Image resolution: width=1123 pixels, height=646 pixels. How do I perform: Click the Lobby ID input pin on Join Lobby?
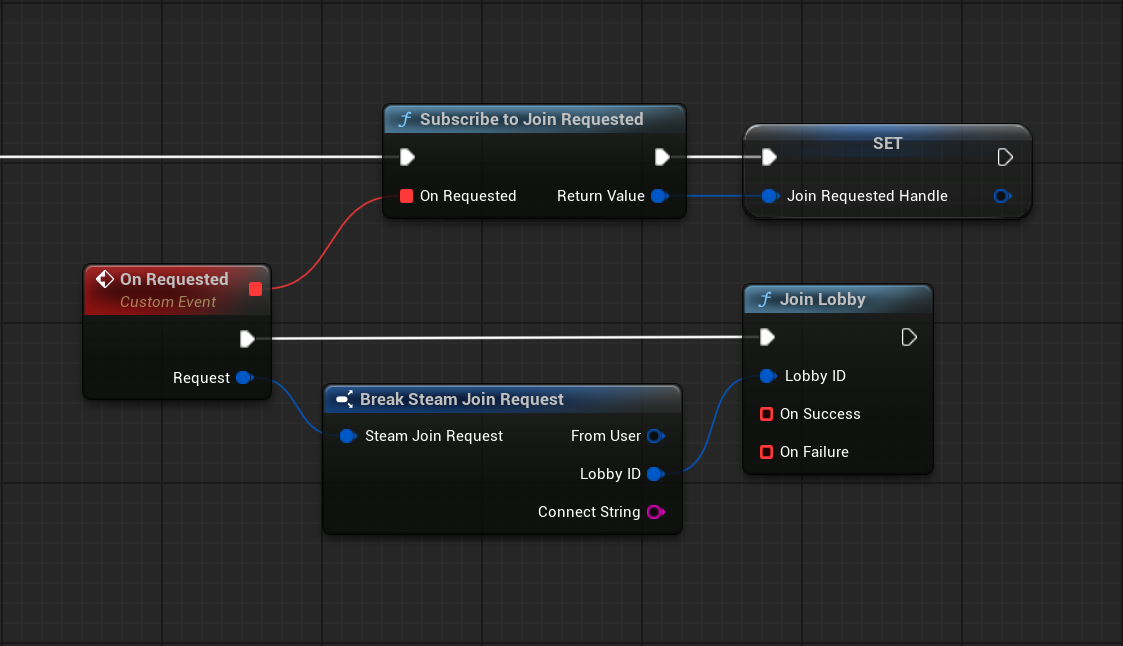767,376
